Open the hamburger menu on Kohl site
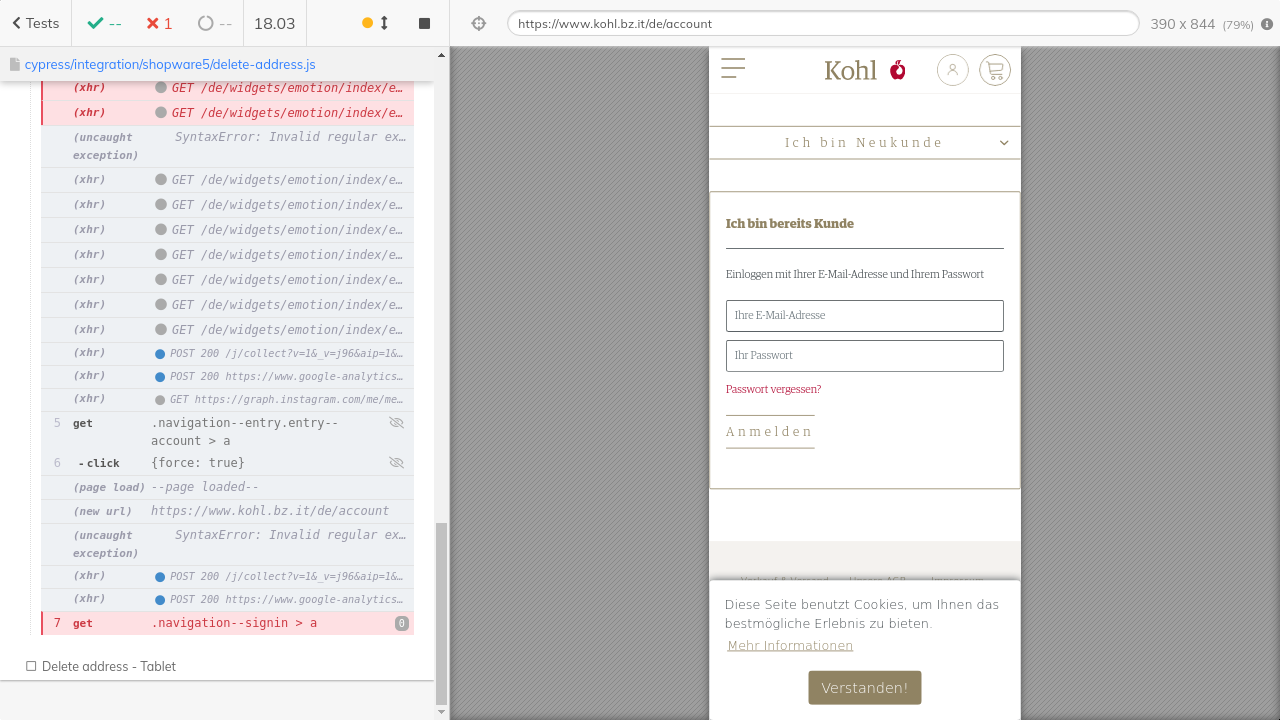Image resolution: width=1280 pixels, height=720 pixels. tap(733, 68)
